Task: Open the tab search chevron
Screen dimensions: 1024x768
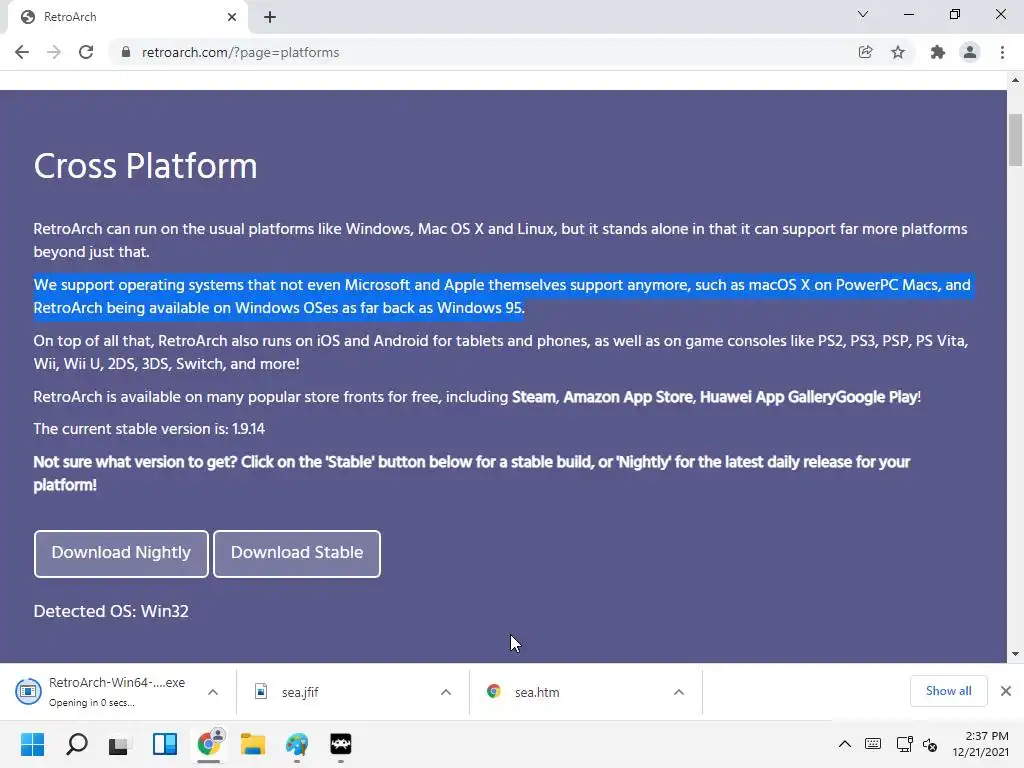Action: pos(863,14)
